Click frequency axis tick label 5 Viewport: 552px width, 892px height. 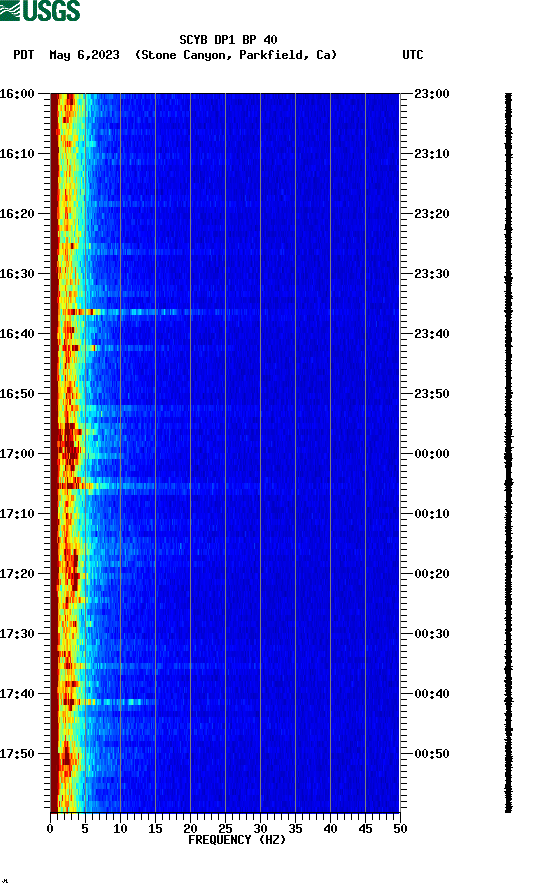click(x=85, y=829)
